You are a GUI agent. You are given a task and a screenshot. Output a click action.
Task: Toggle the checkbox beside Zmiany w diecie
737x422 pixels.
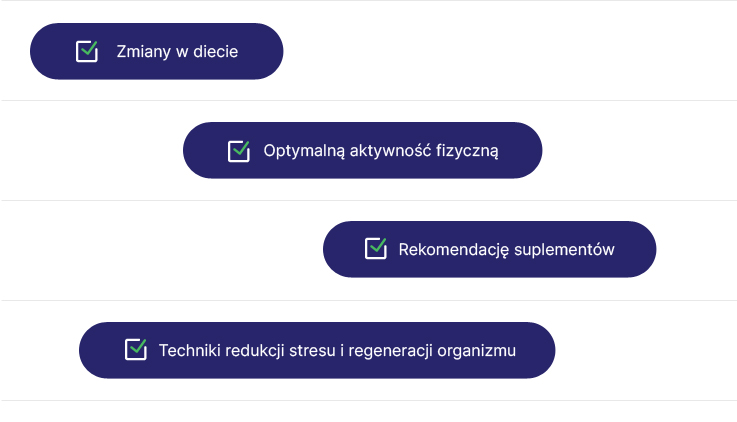coord(87,51)
